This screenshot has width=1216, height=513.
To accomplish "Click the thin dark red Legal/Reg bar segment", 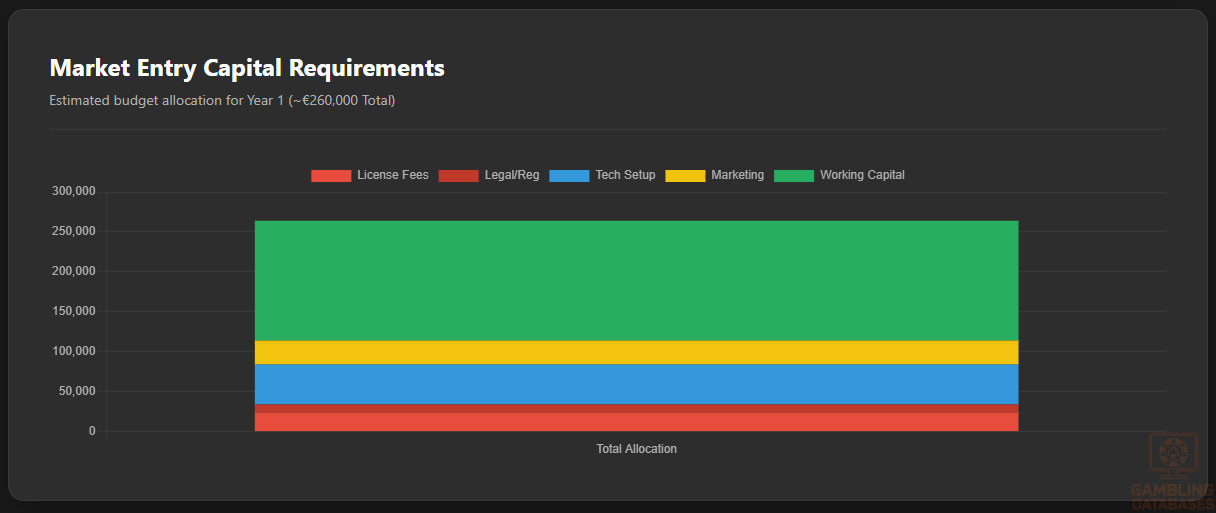I will [636, 409].
